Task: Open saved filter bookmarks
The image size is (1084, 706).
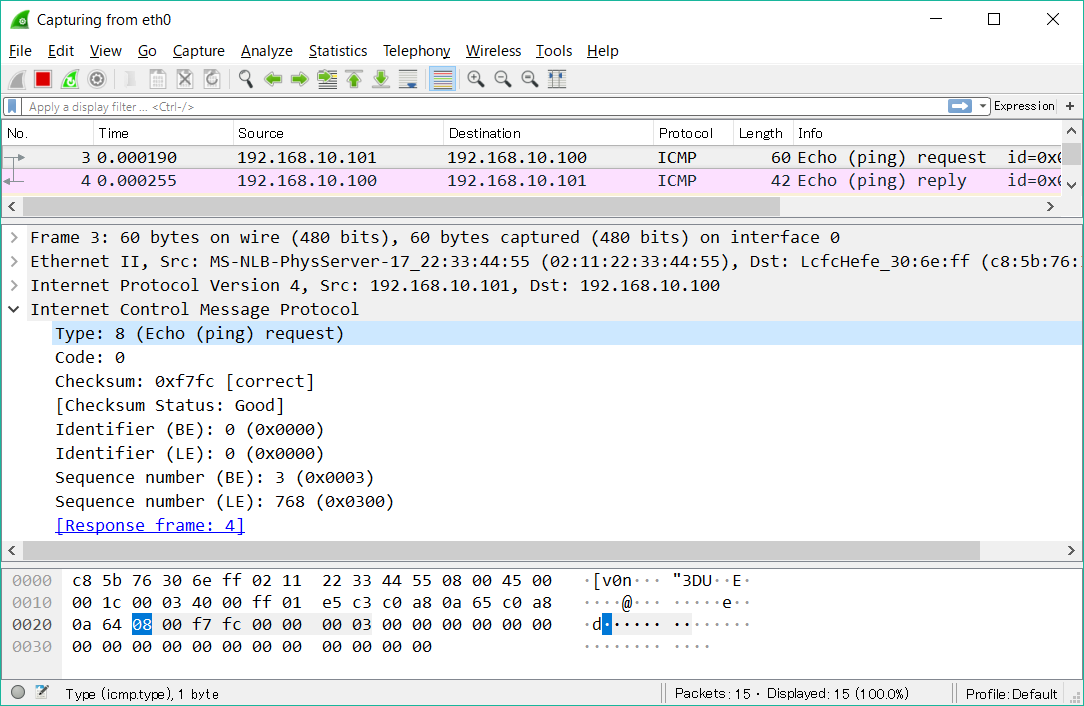Action: click(x=11, y=106)
